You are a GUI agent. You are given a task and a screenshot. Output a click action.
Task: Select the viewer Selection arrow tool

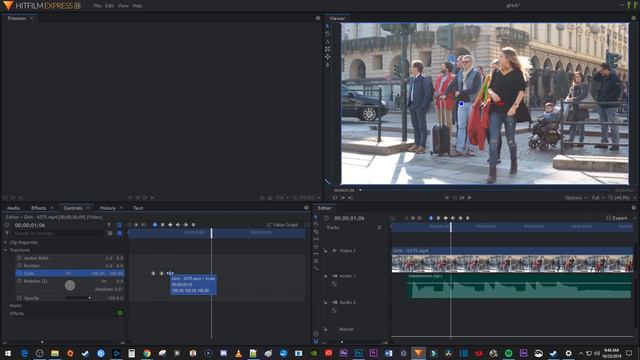pyautogui.click(x=327, y=27)
